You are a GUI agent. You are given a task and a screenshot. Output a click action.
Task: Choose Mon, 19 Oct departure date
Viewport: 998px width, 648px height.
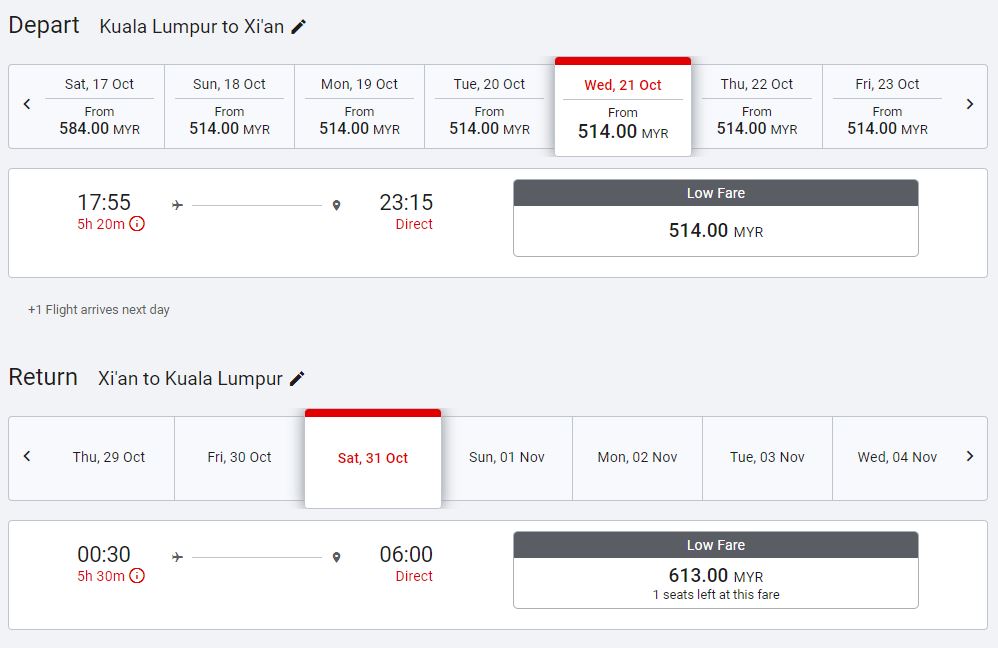[x=359, y=106]
